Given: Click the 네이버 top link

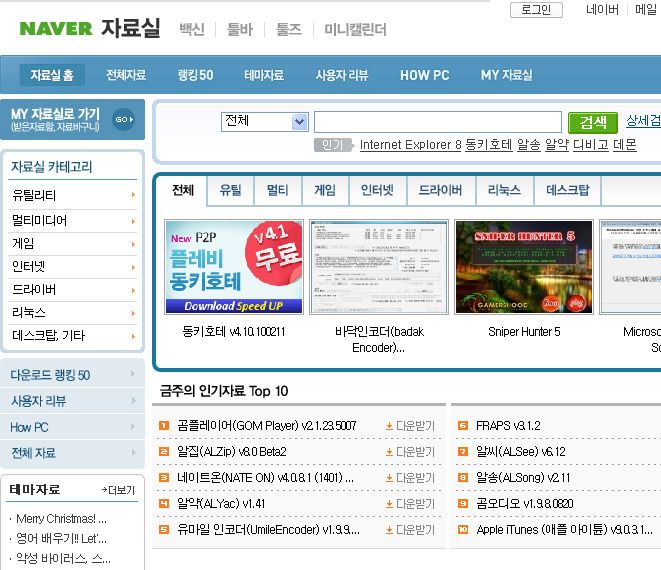Looking at the screenshot, I should click(602, 10).
